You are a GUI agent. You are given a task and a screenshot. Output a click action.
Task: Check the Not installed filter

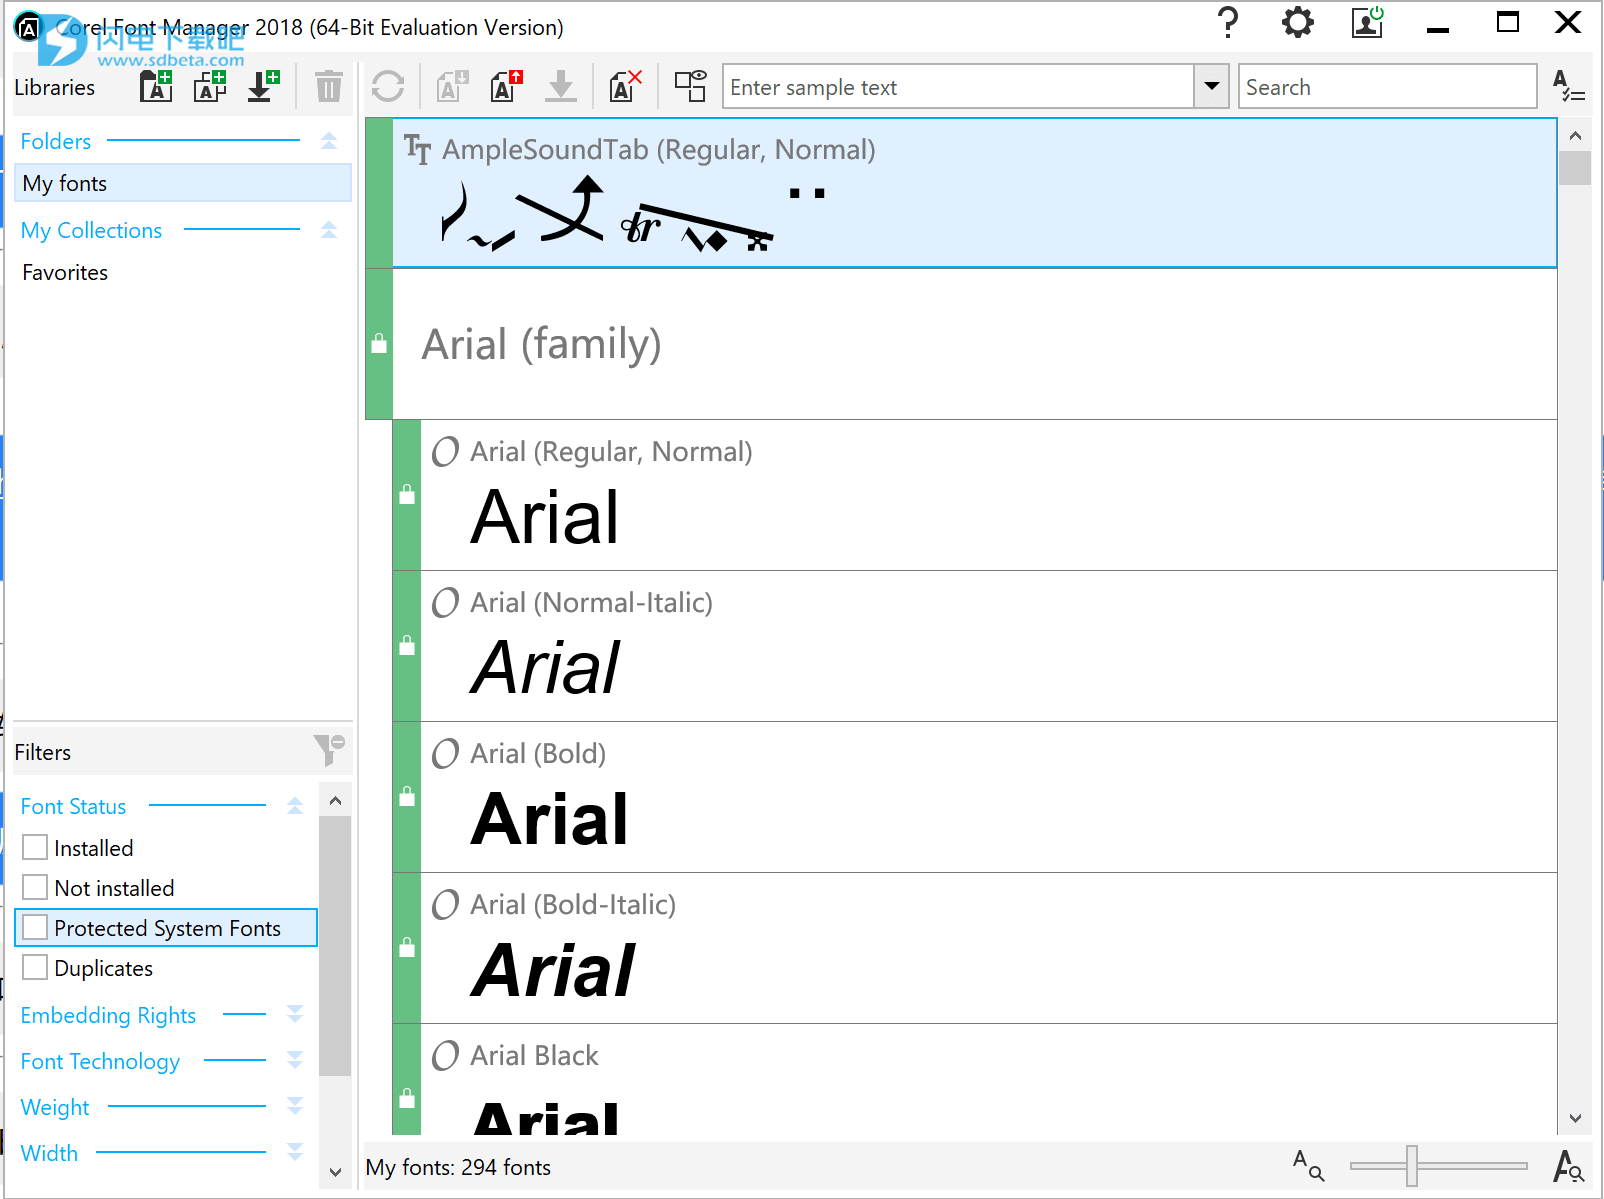[35, 888]
